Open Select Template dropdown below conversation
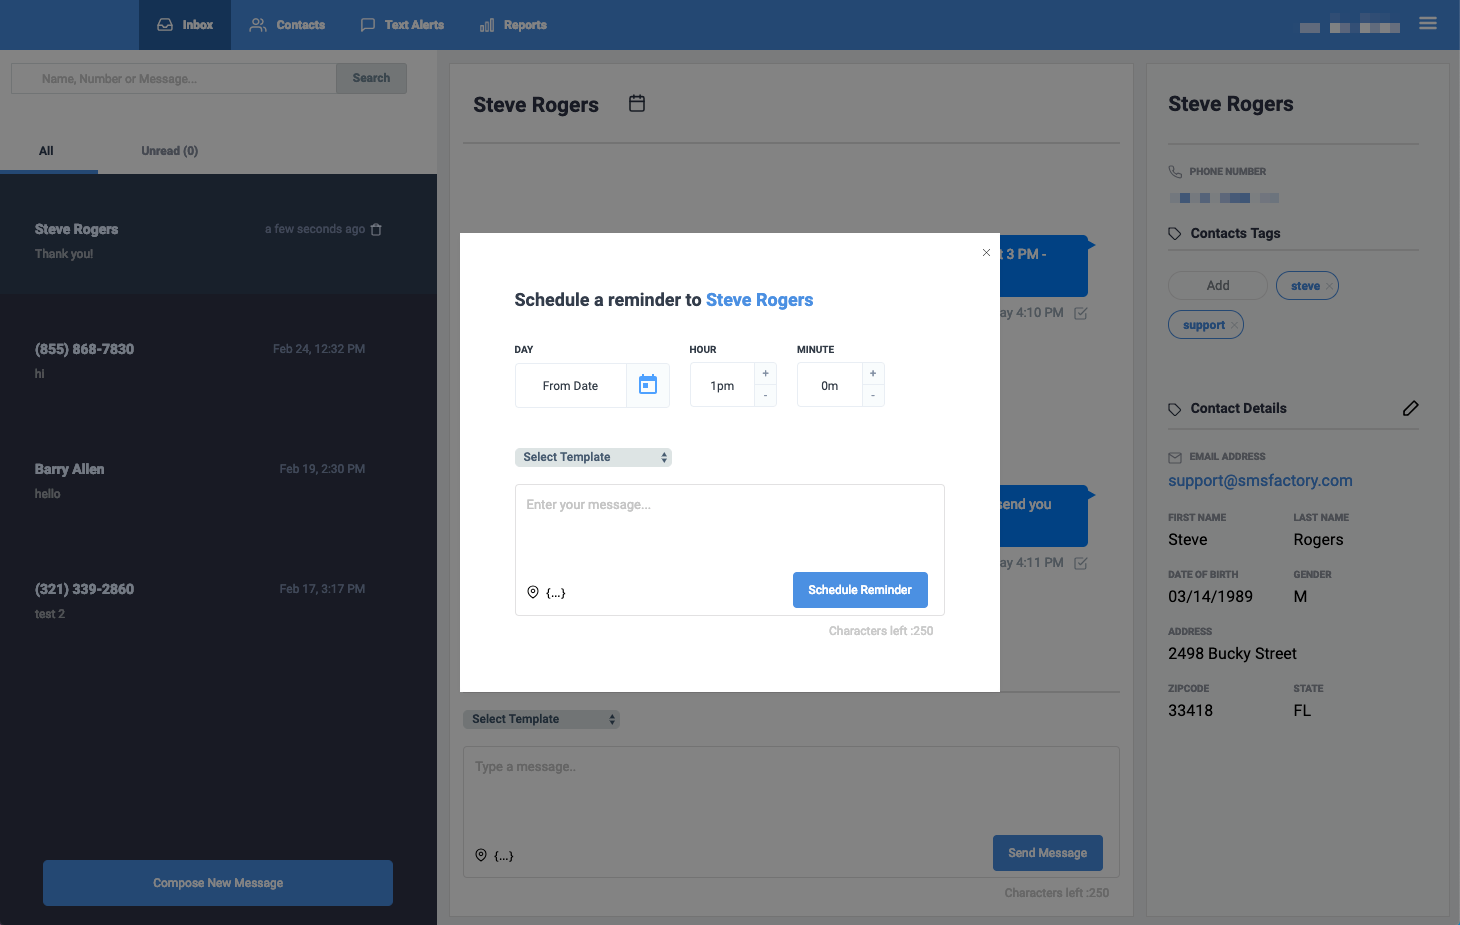 tap(541, 719)
